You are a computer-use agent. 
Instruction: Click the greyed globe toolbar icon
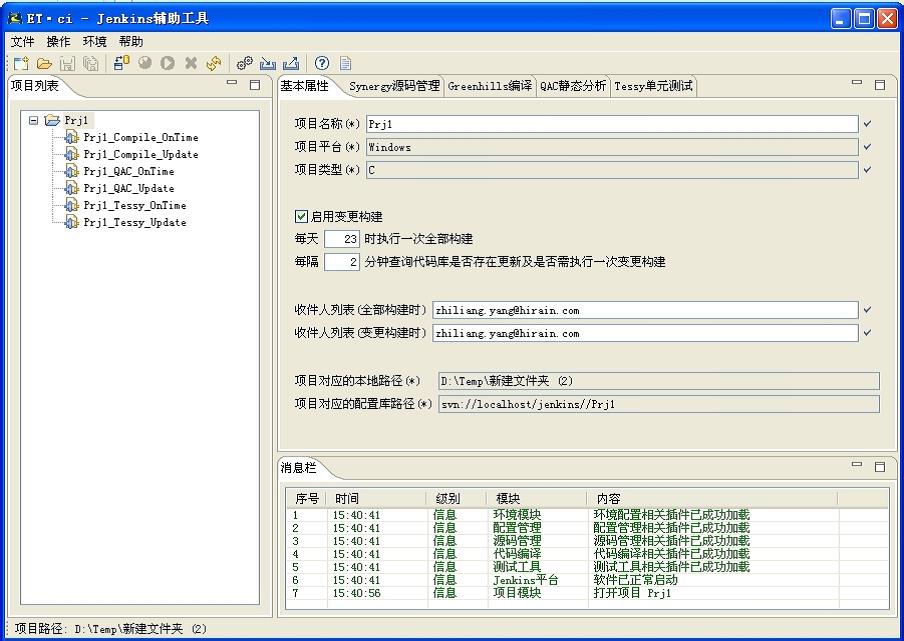(x=145, y=63)
